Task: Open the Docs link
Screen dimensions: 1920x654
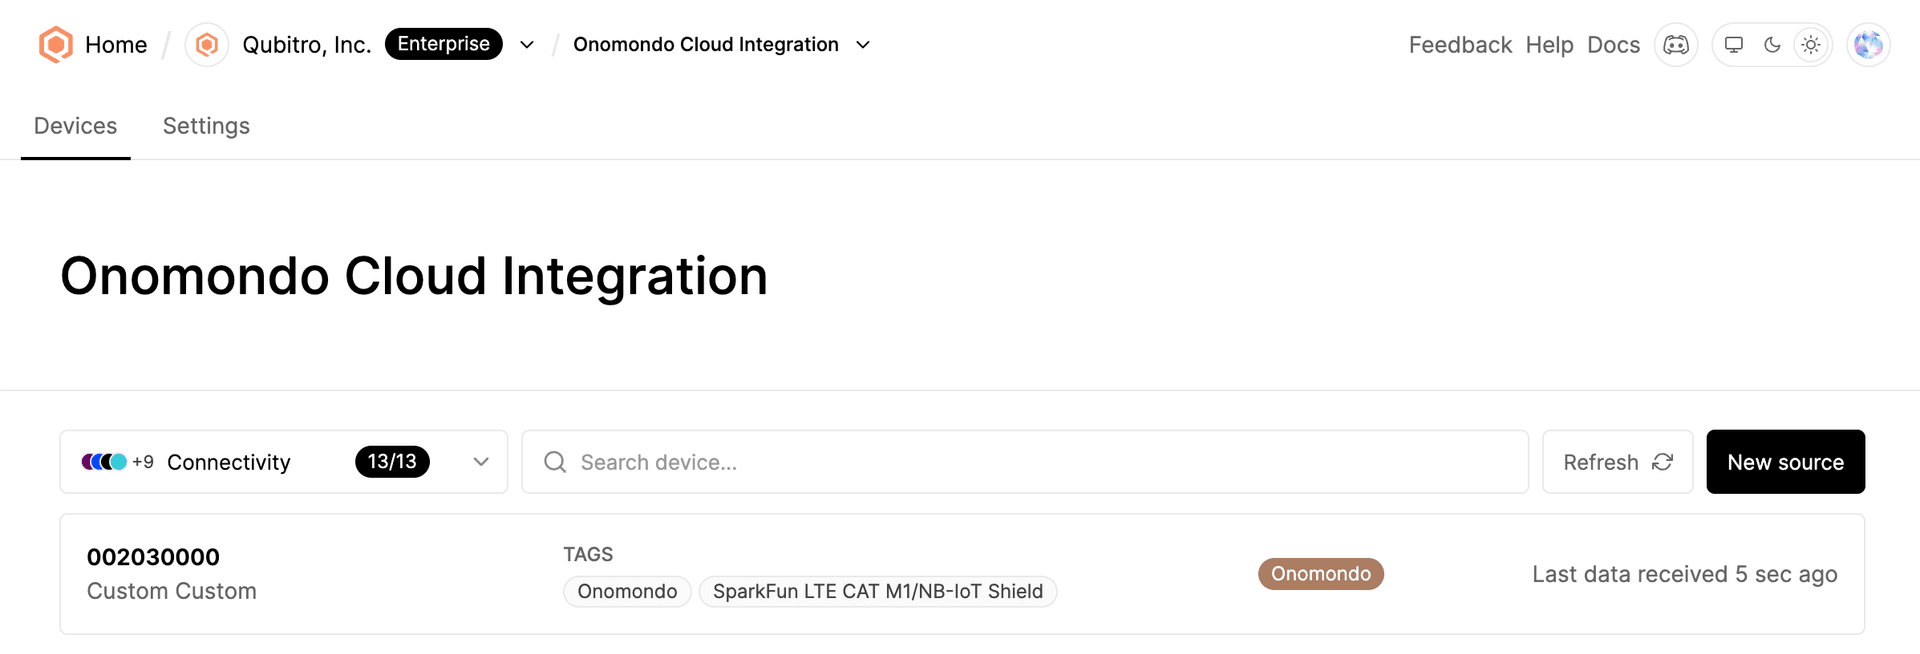Action: tap(1613, 45)
